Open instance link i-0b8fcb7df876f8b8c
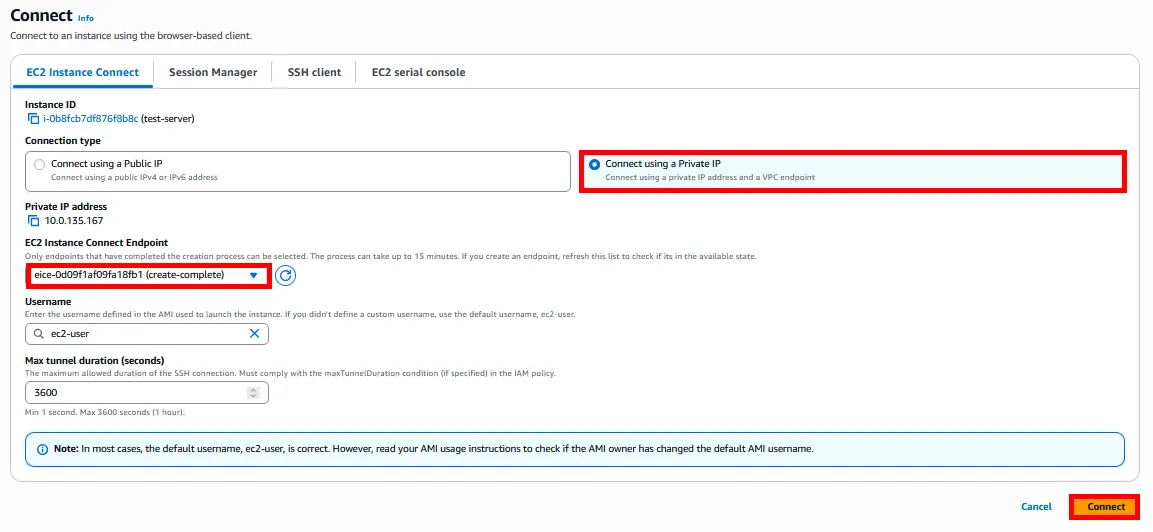The height and width of the screenshot is (532, 1153). point(90,118)
